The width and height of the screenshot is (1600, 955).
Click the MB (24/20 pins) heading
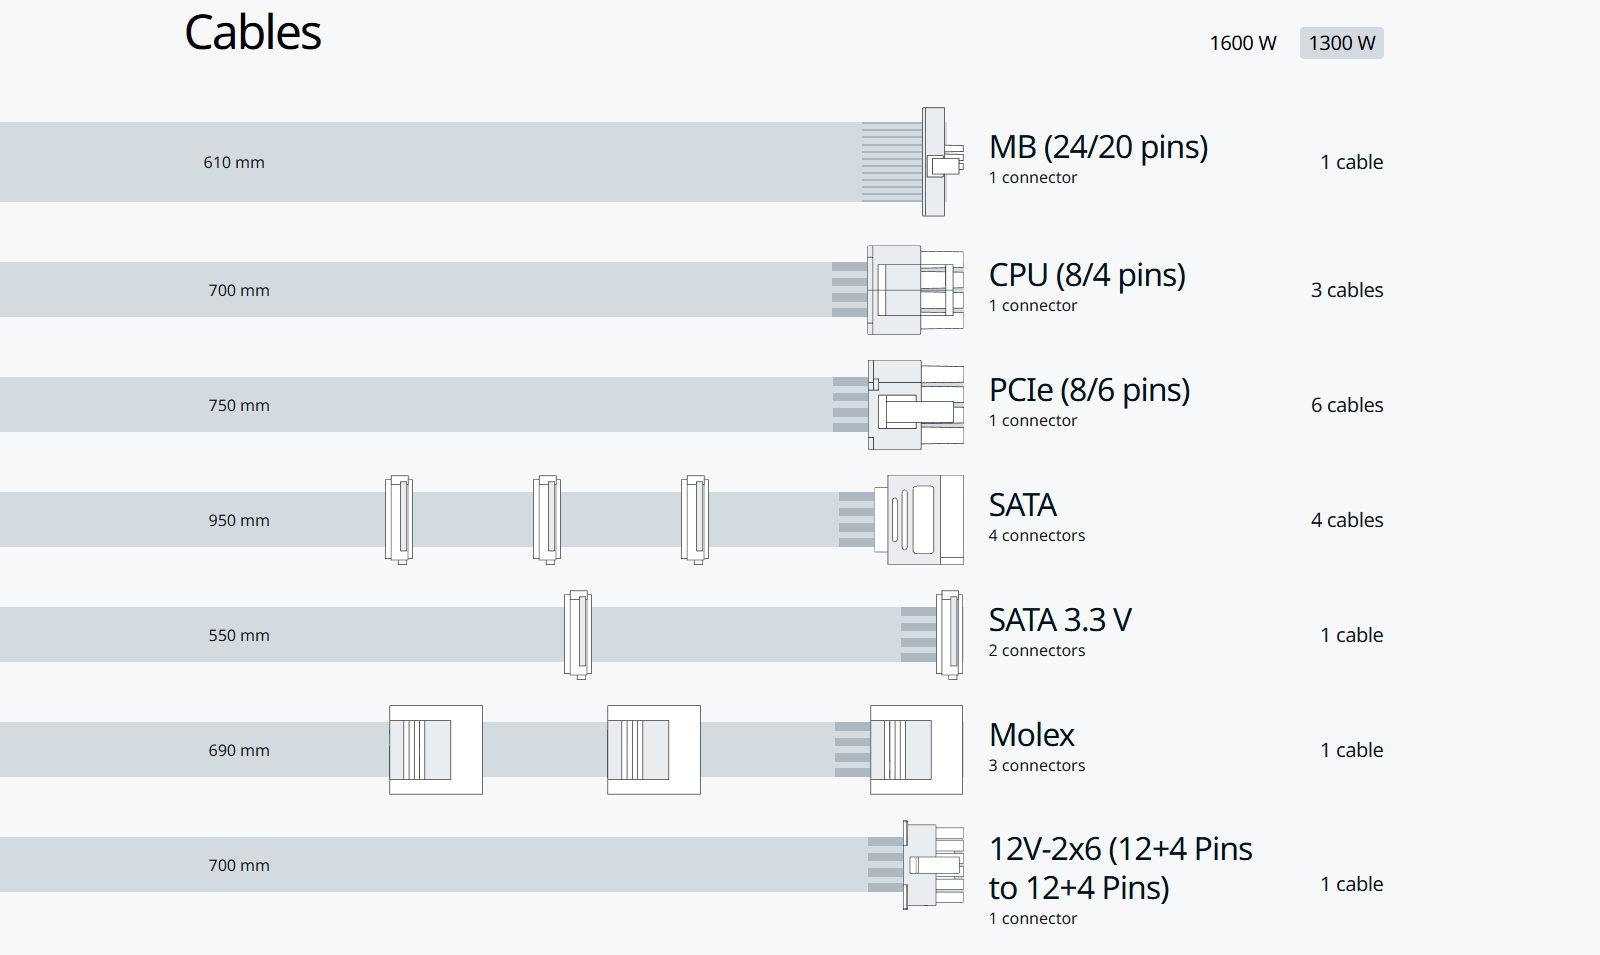pos(1098,147)
